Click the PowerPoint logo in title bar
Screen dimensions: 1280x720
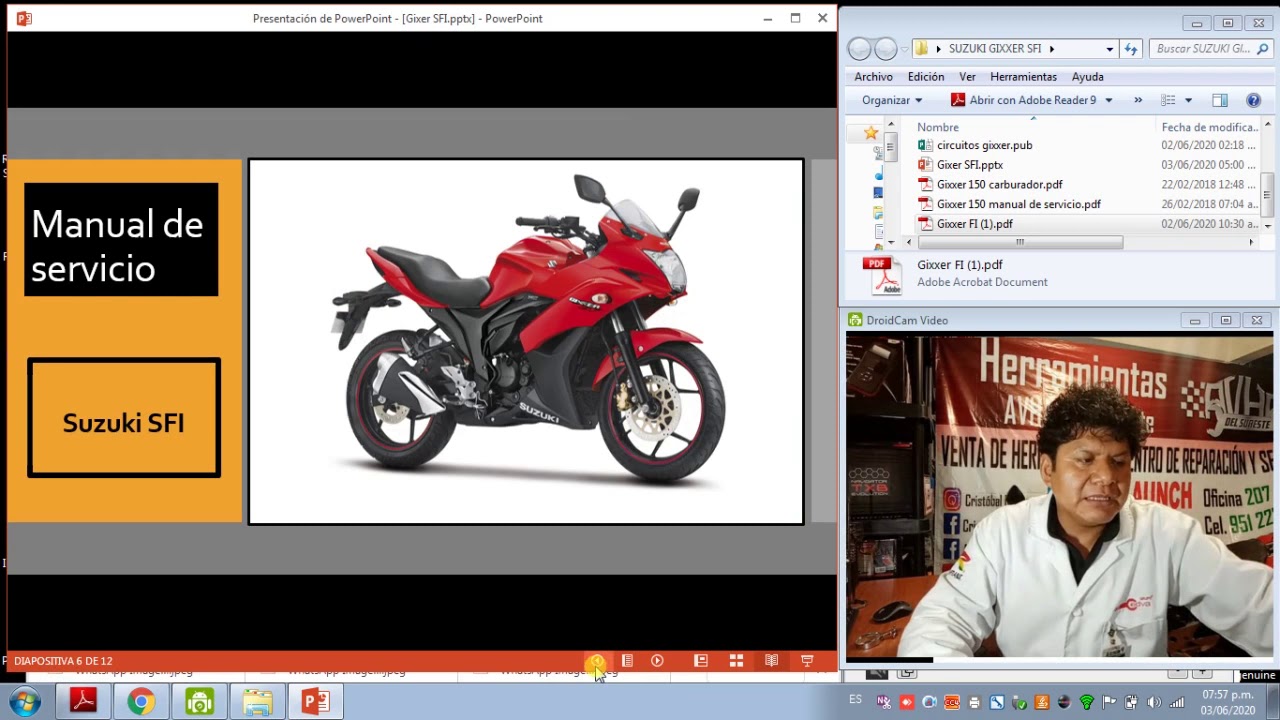tap(24, 18)
